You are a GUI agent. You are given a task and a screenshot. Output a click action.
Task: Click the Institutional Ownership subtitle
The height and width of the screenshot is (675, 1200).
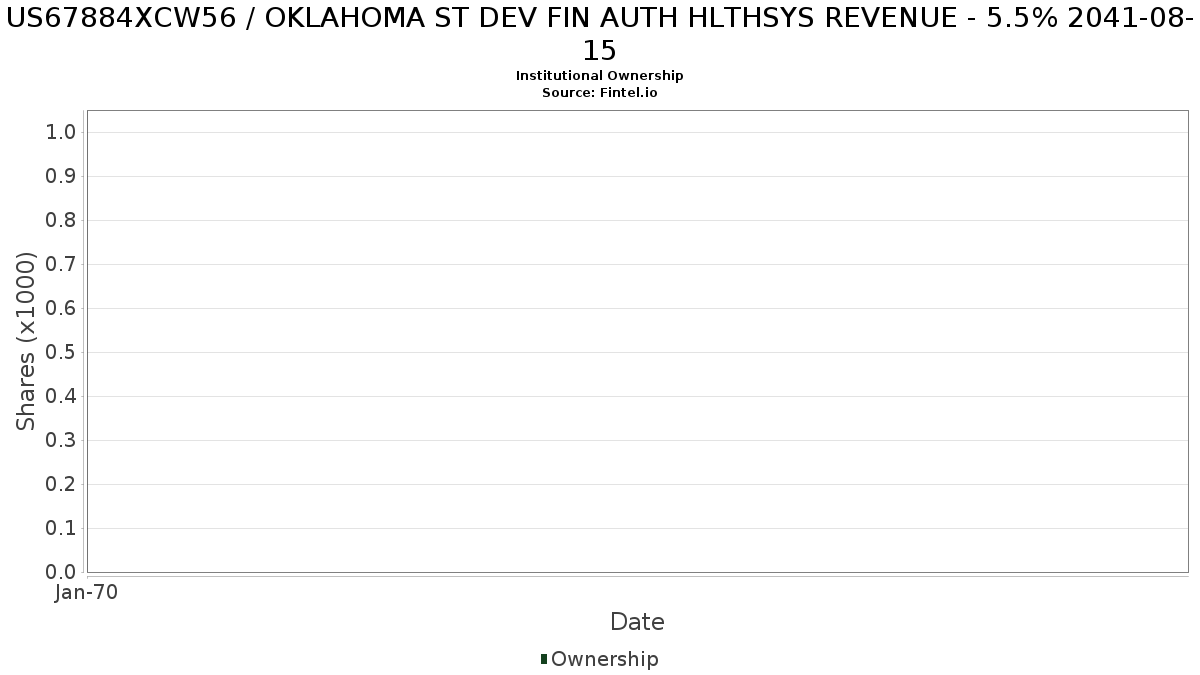(x=599, y=76)
